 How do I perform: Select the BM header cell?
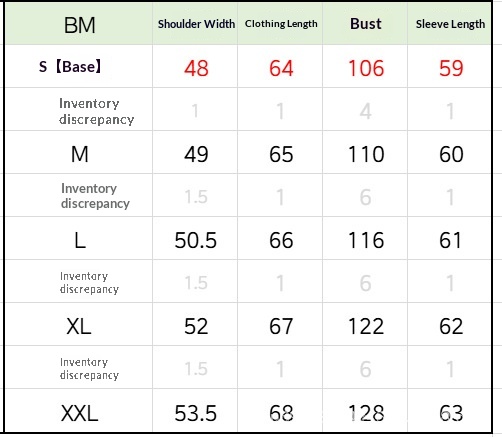[x=79, y=25]
